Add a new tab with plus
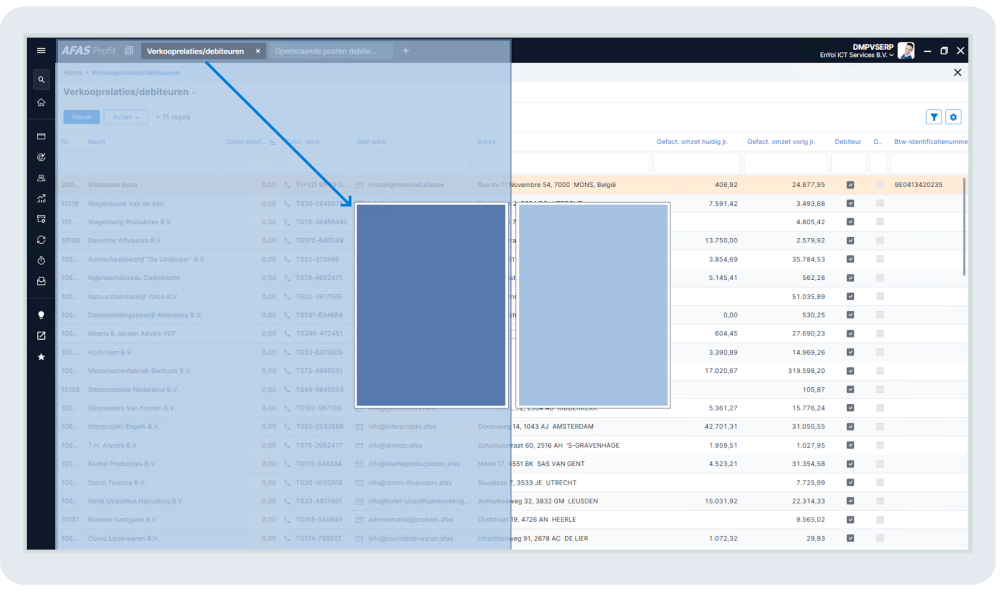Screen dimensions: 1000x591 [406, 51]
